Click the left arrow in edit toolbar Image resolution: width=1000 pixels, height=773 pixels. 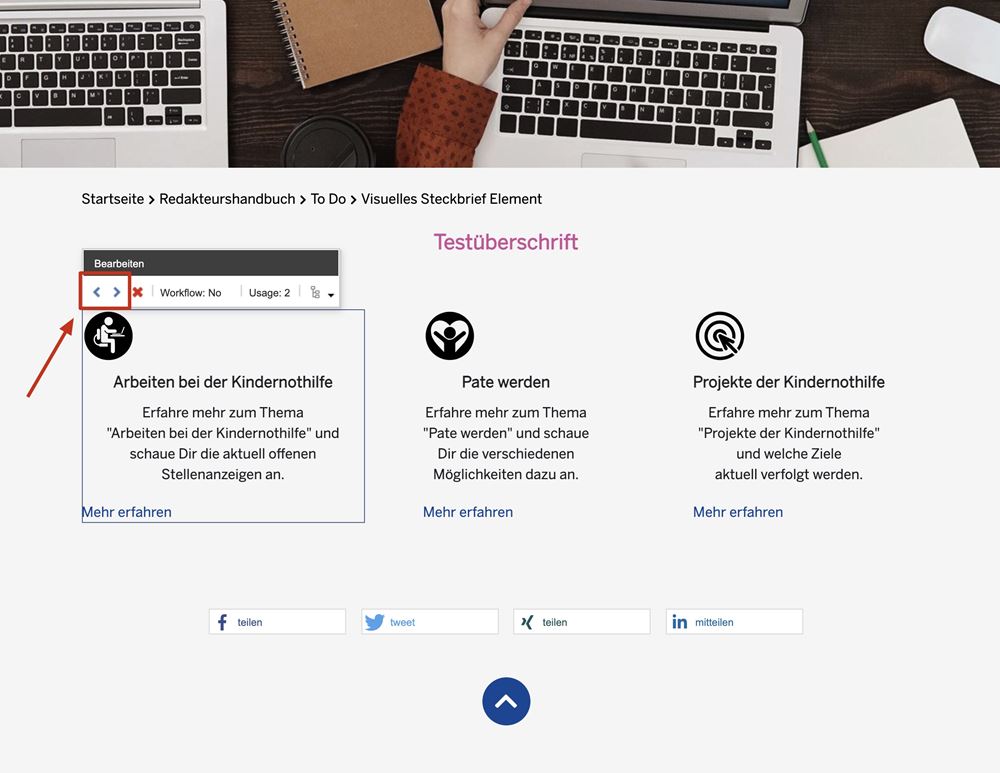96,292
